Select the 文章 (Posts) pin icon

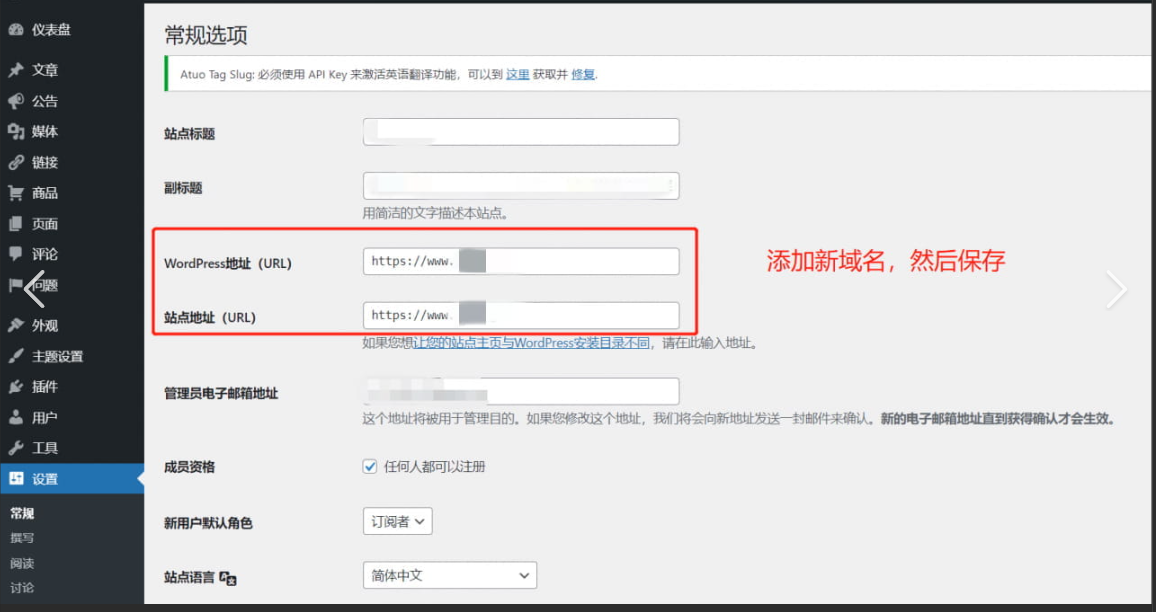point(15,67)
